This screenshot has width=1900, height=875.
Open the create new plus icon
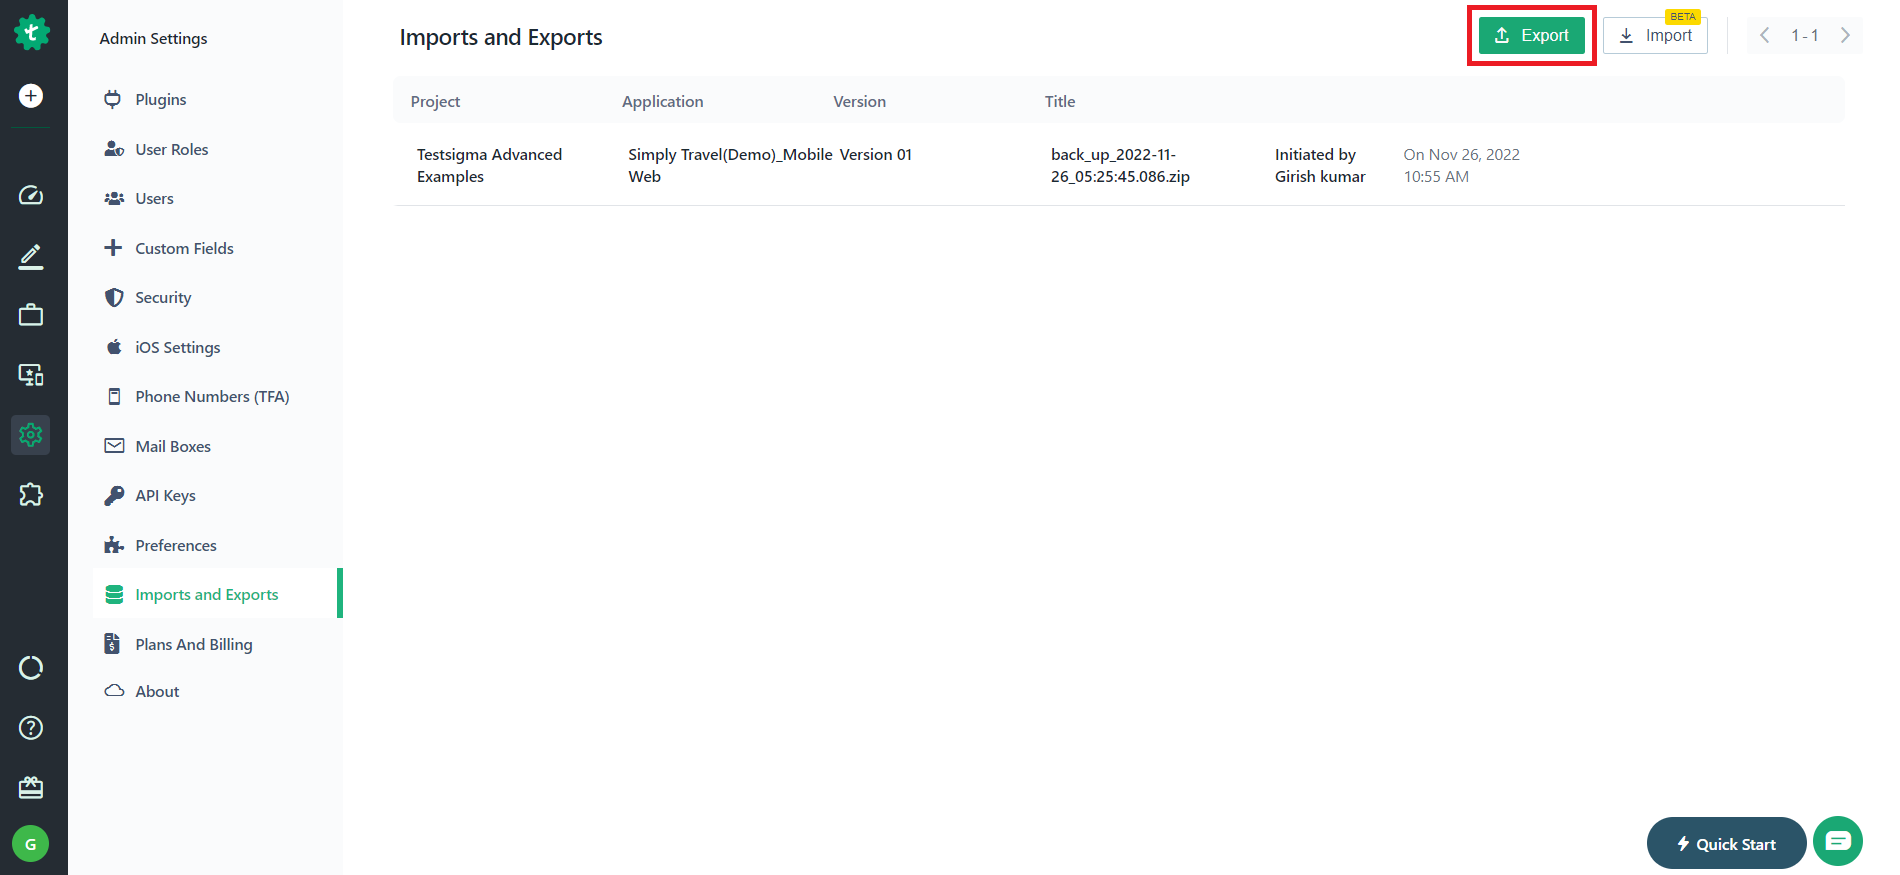[x=31, y=96]
